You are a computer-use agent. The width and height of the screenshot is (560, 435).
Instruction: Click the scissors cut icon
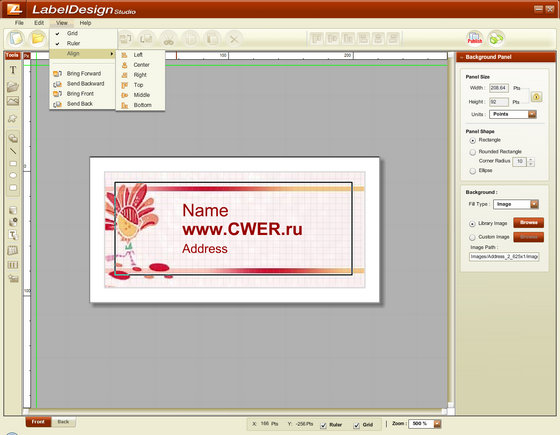coord(168,39)
